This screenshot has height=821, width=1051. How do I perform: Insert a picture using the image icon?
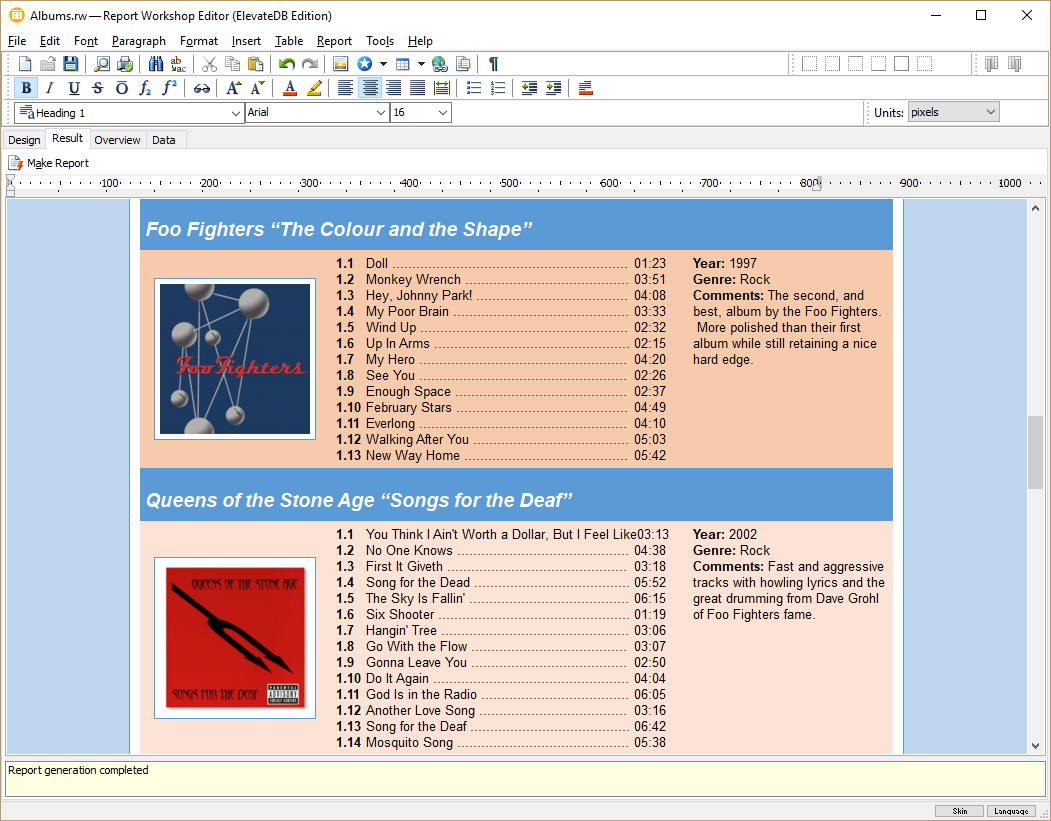tap(341, 64)
